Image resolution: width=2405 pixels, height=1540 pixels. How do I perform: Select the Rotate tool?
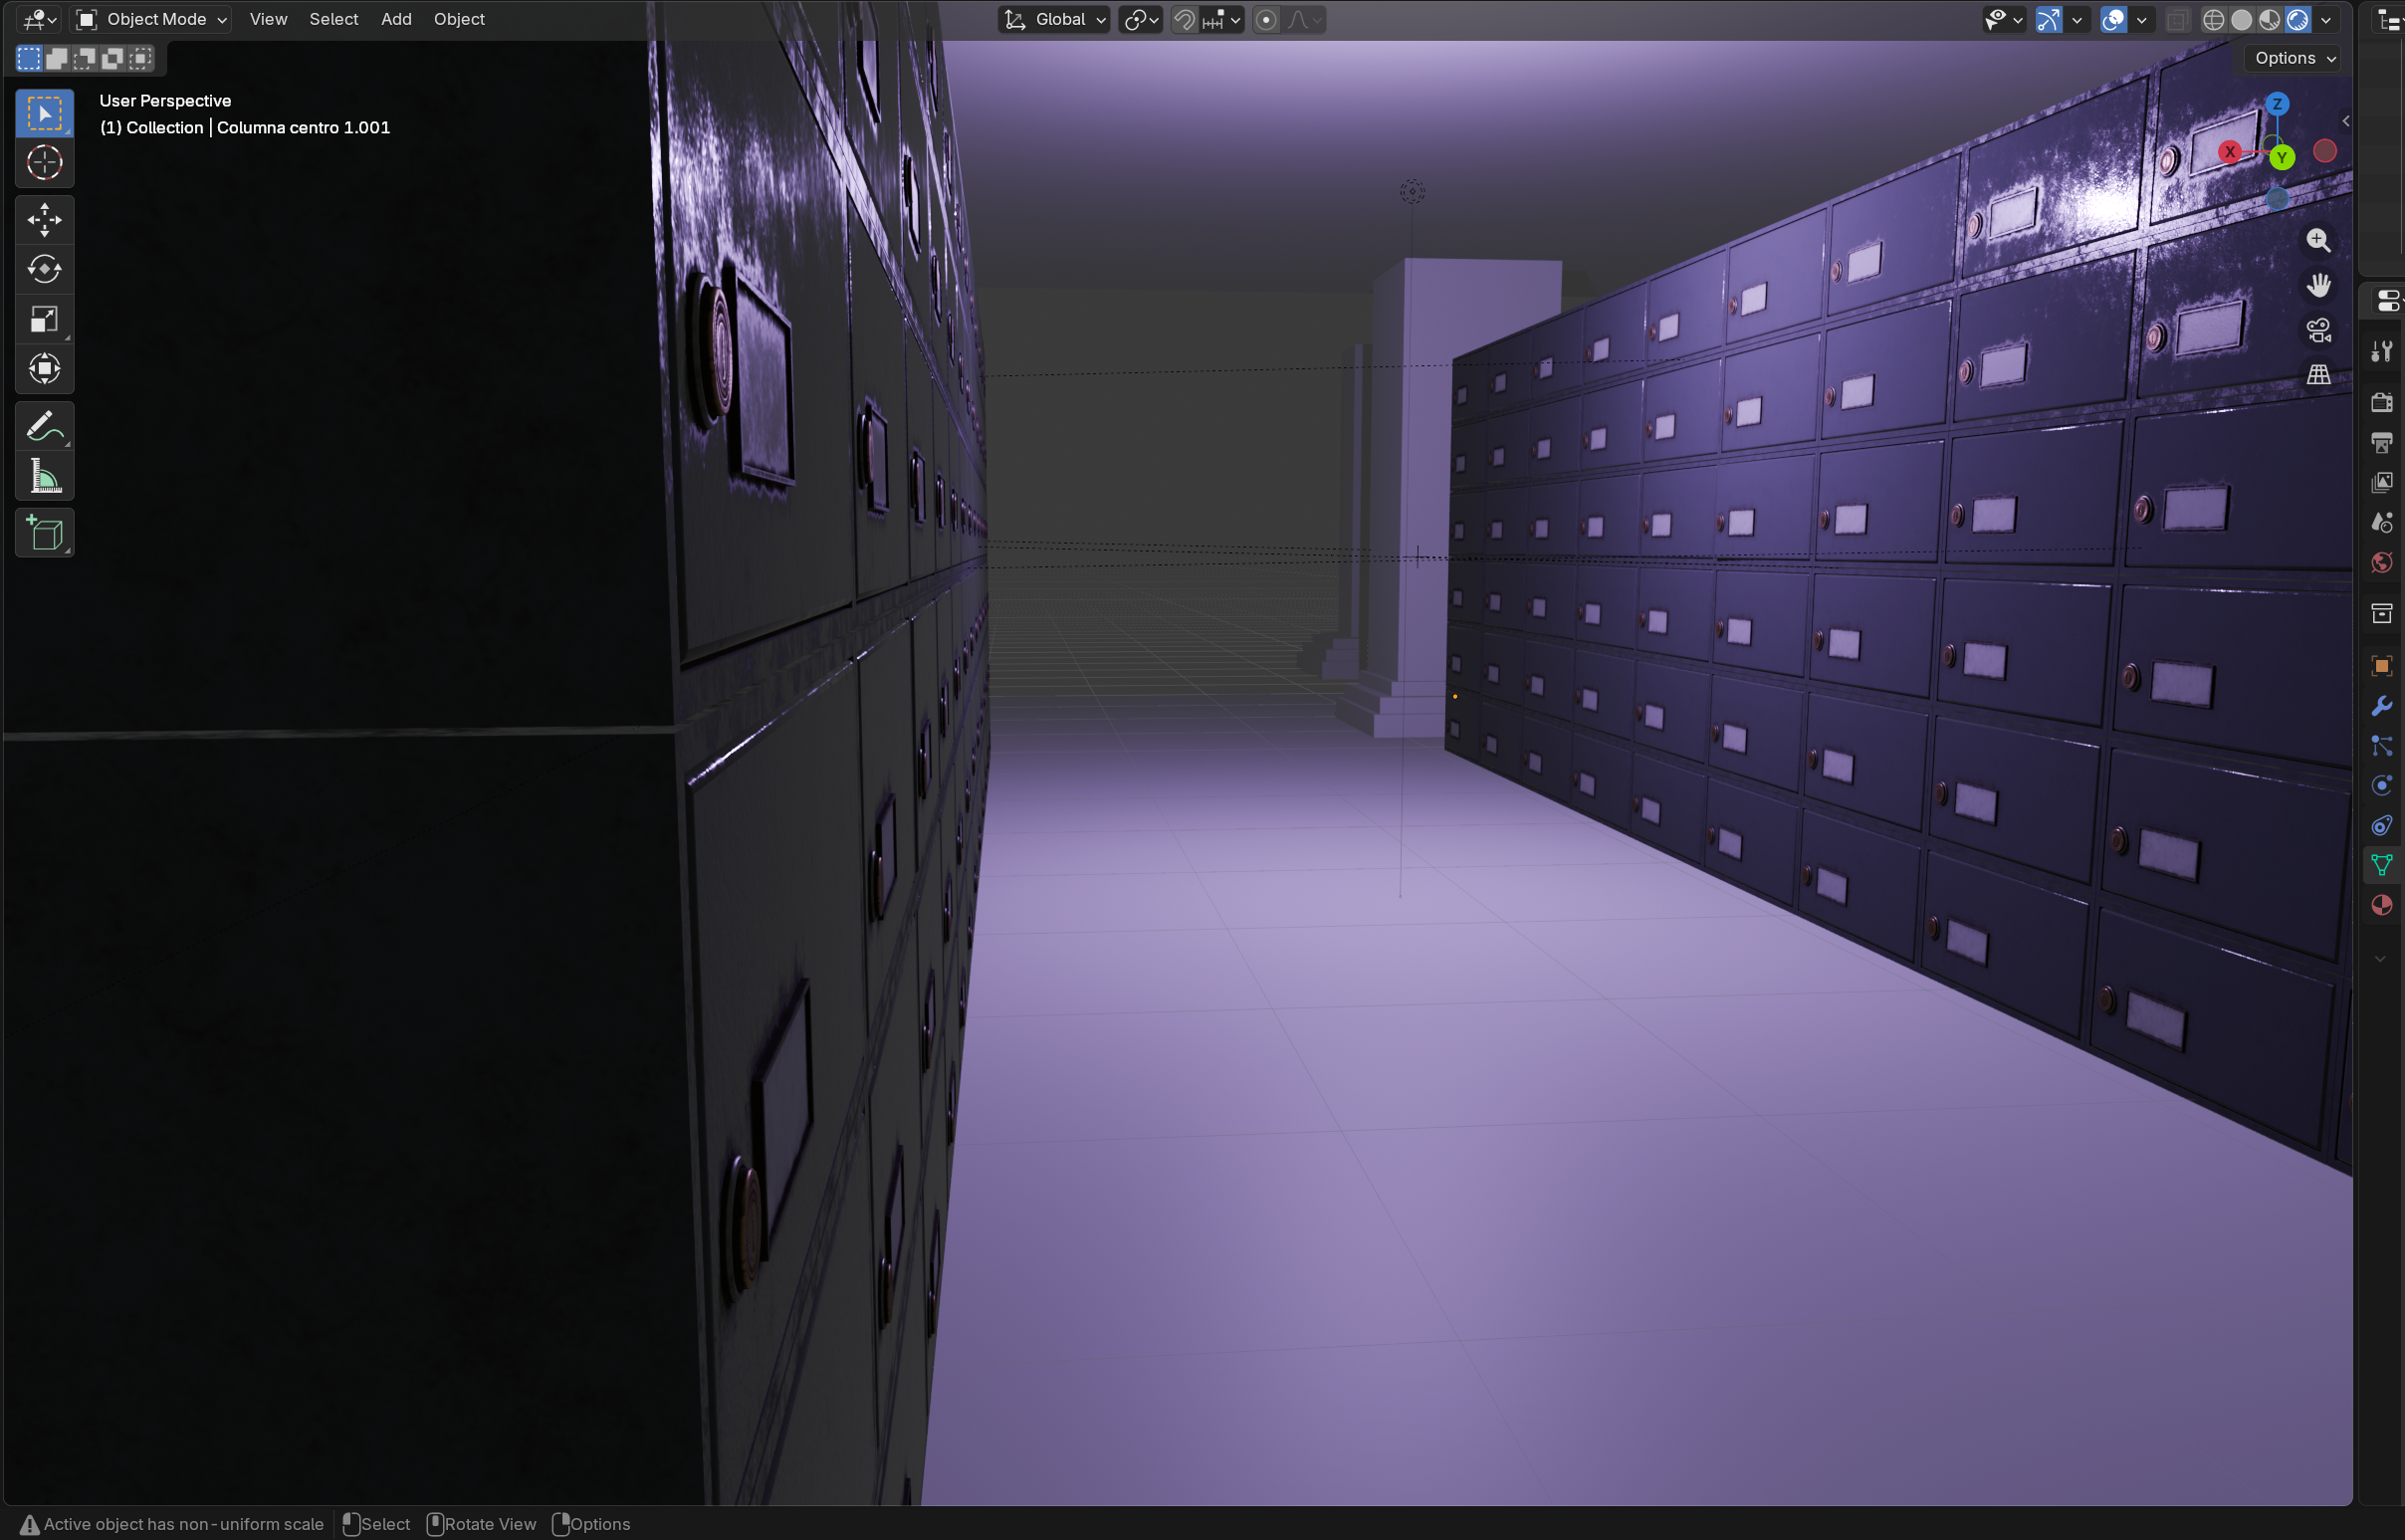click(44, 270)
